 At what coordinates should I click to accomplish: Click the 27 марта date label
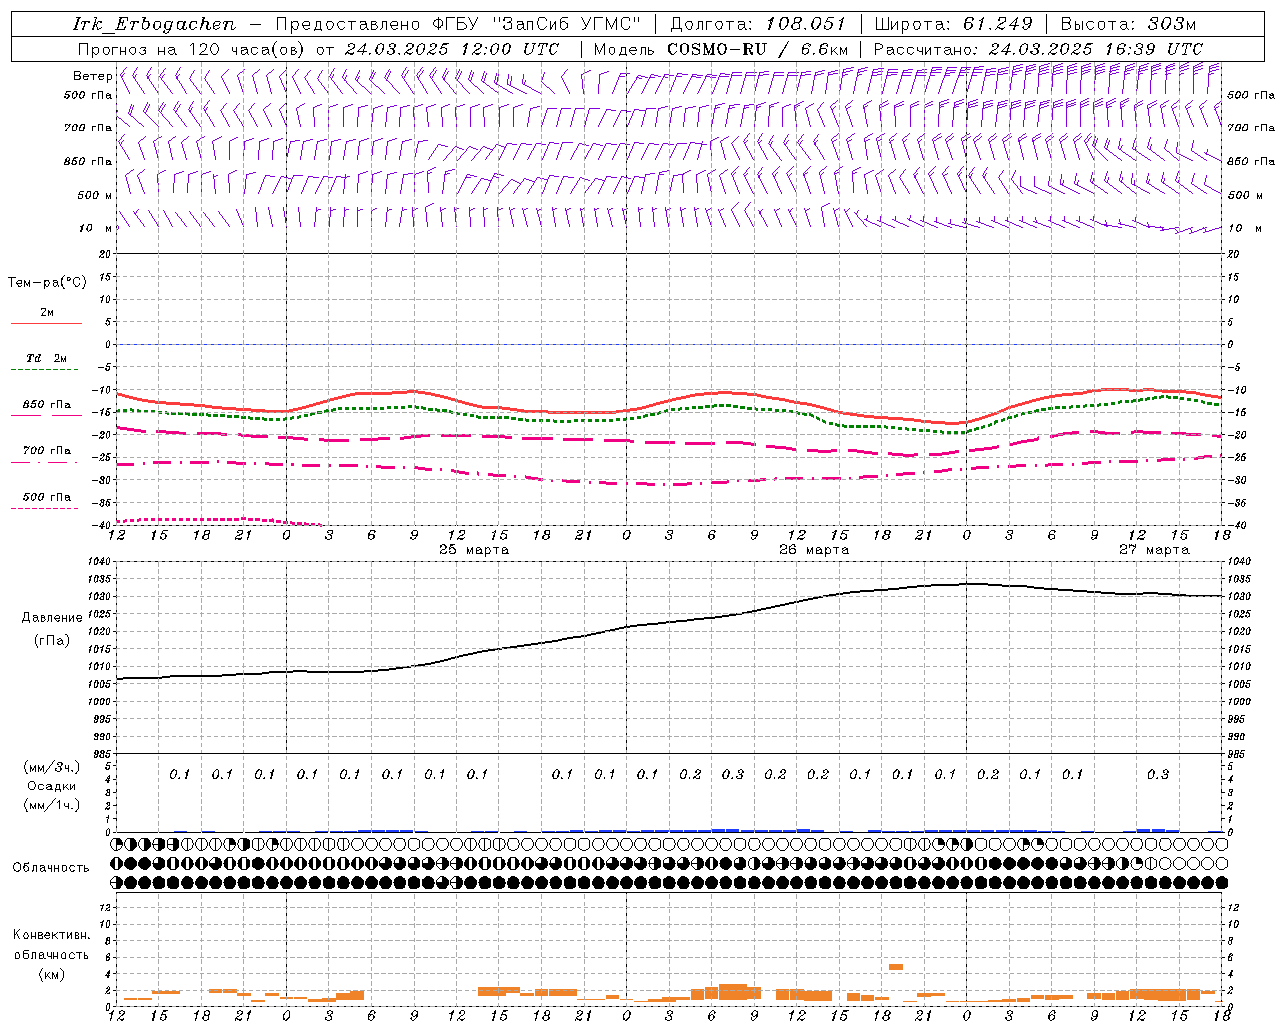pos(1154,550)
